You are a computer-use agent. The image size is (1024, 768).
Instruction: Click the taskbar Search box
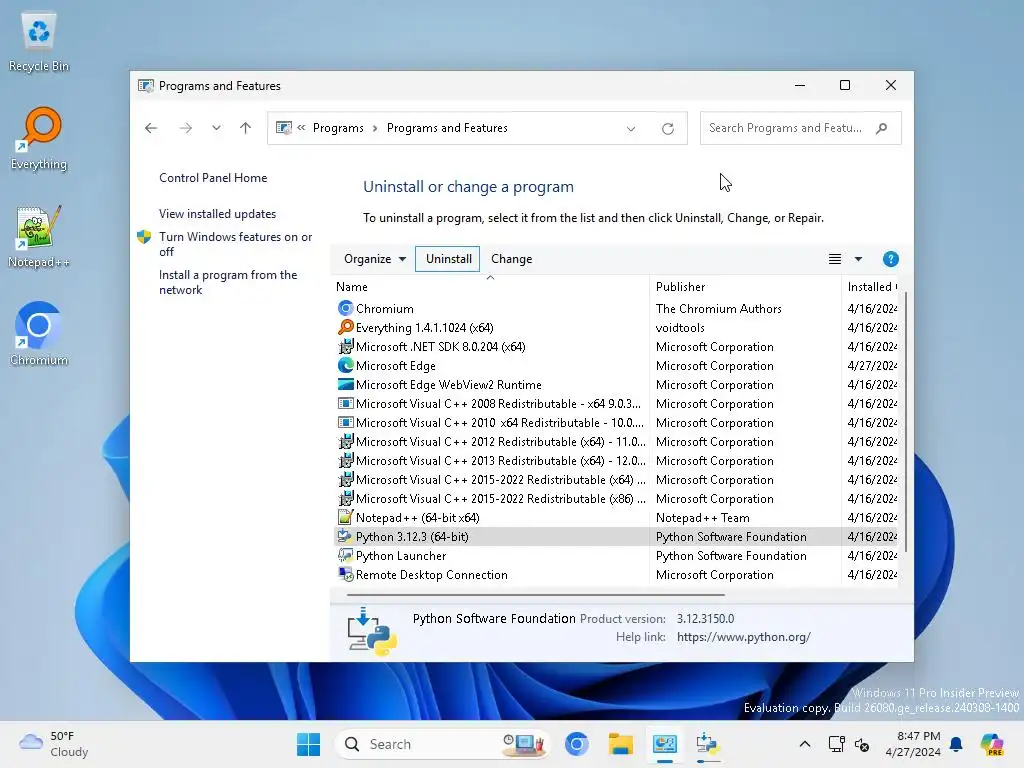pos(441,744)
